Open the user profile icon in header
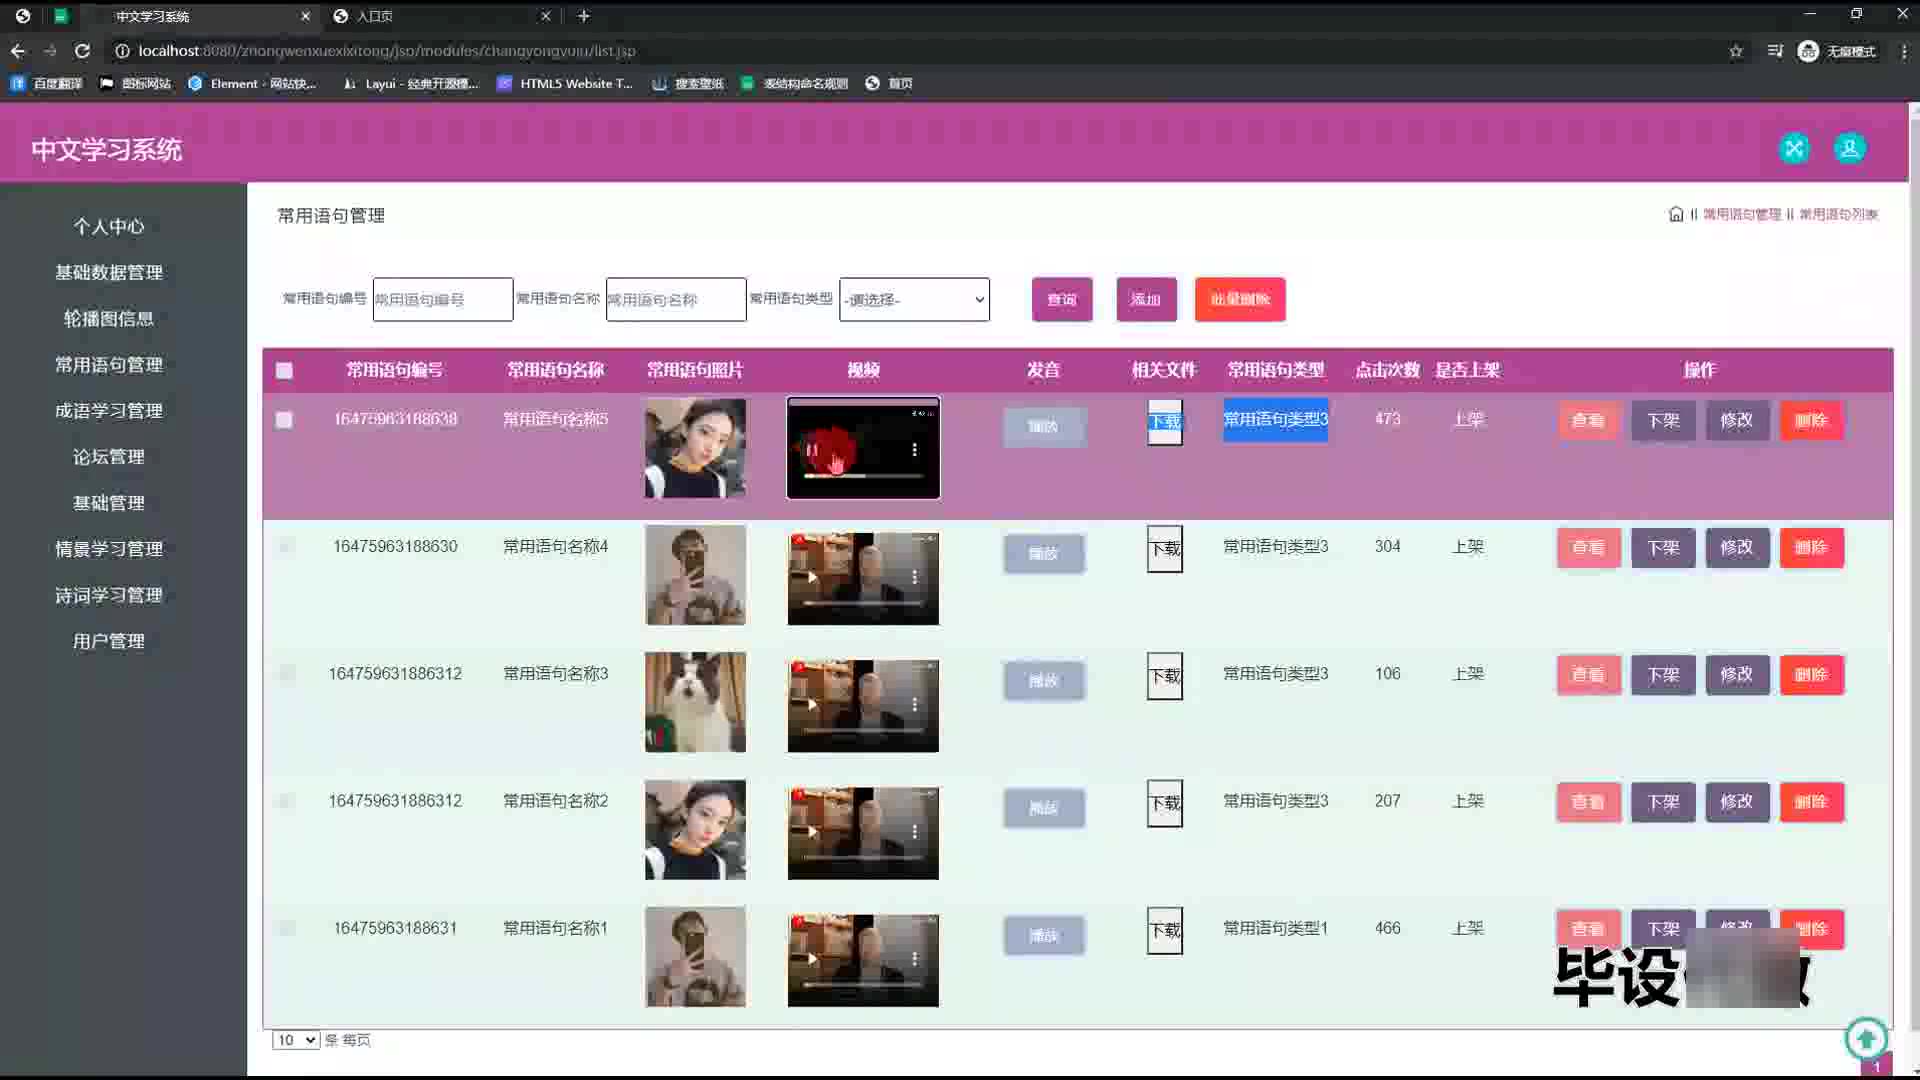The image size is (1920, 1080). [1849, 149]
